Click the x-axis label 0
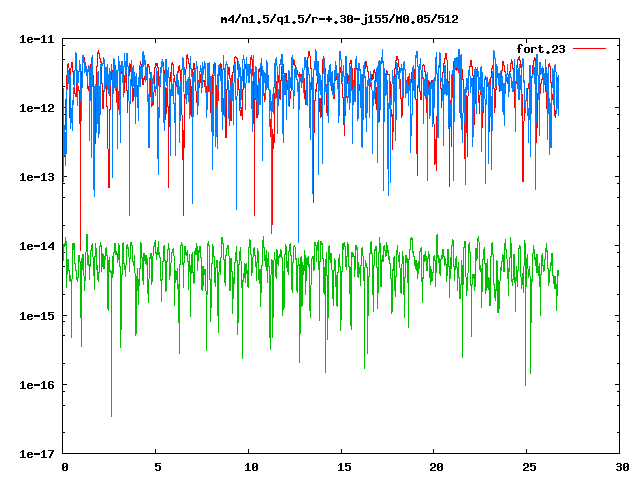 point(64,467)
